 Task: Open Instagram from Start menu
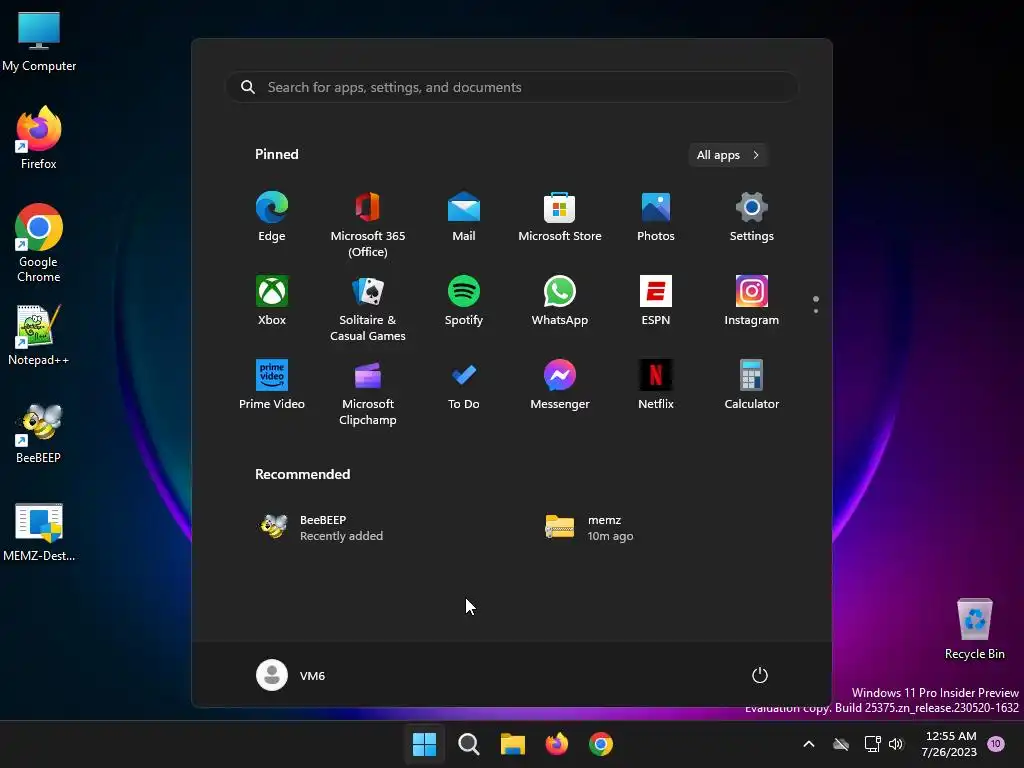pos(752,300)
